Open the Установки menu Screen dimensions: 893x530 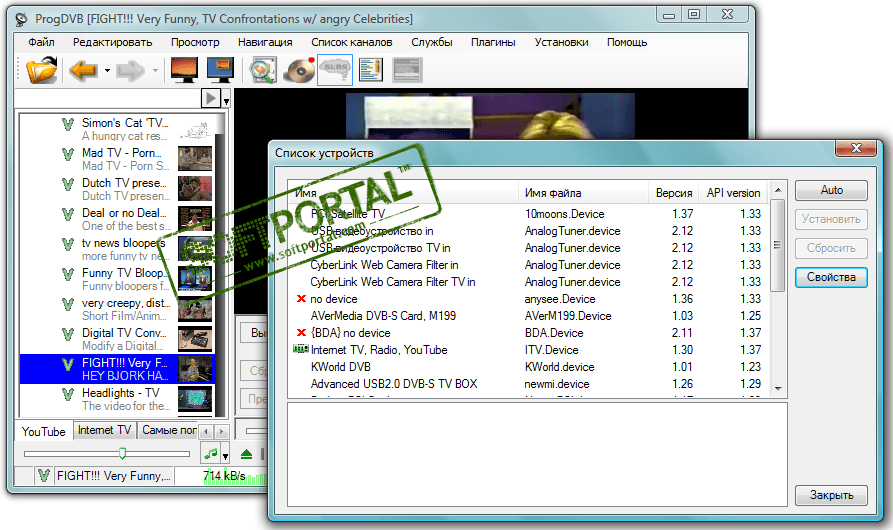pos(561,42)
